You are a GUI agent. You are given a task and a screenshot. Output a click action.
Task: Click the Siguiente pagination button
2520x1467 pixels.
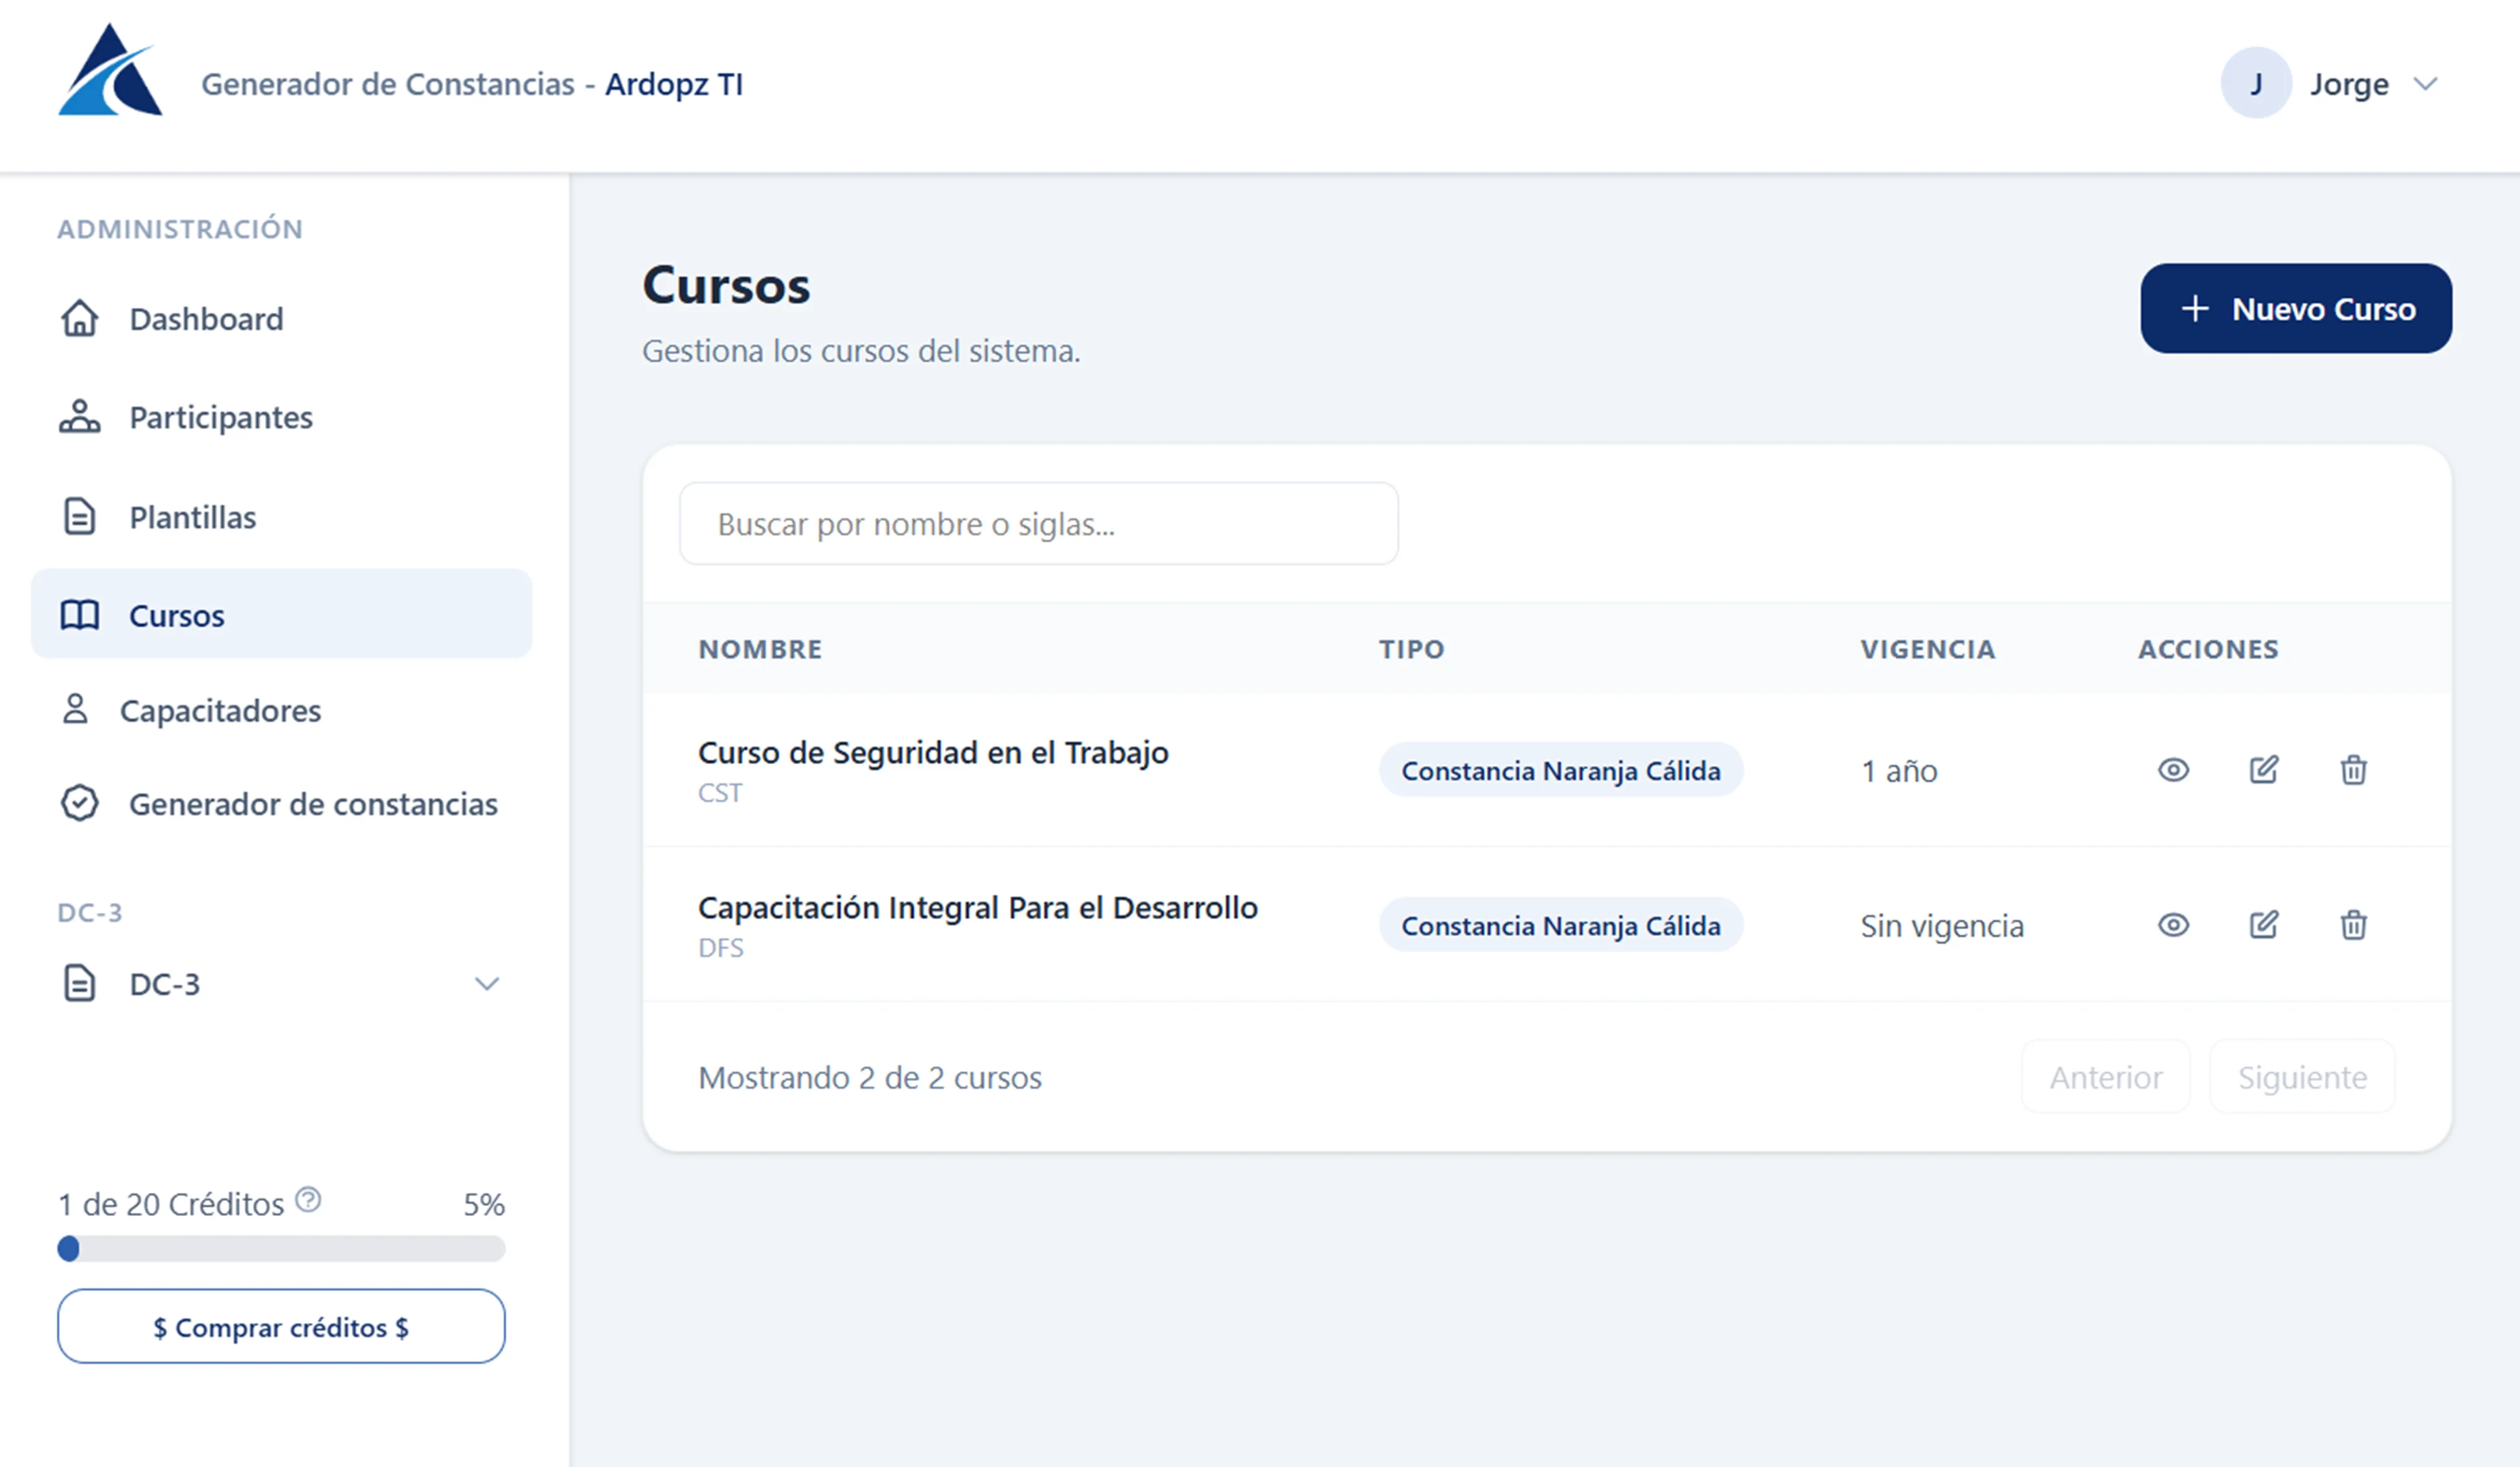2302,1077
